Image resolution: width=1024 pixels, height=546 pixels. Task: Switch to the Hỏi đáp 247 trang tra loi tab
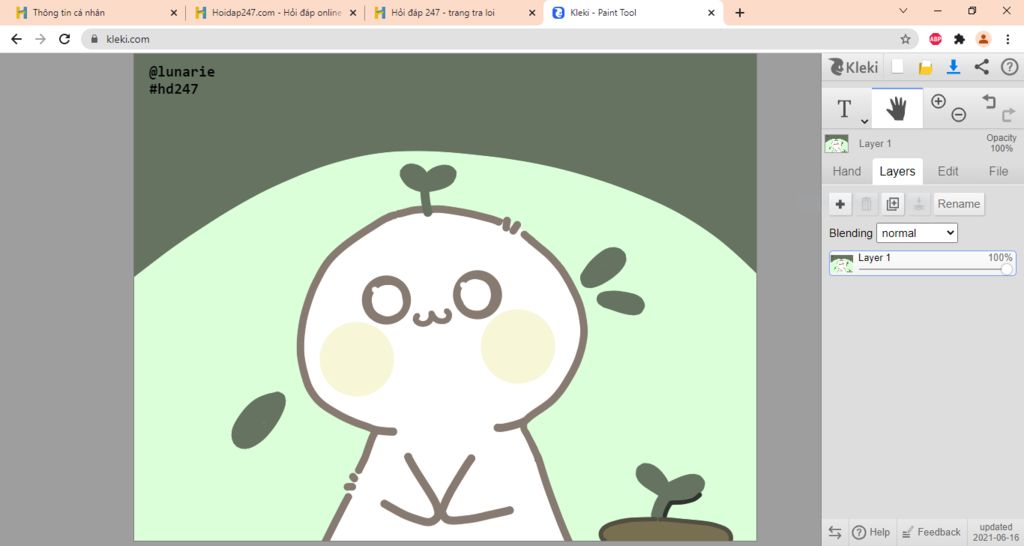454,12
